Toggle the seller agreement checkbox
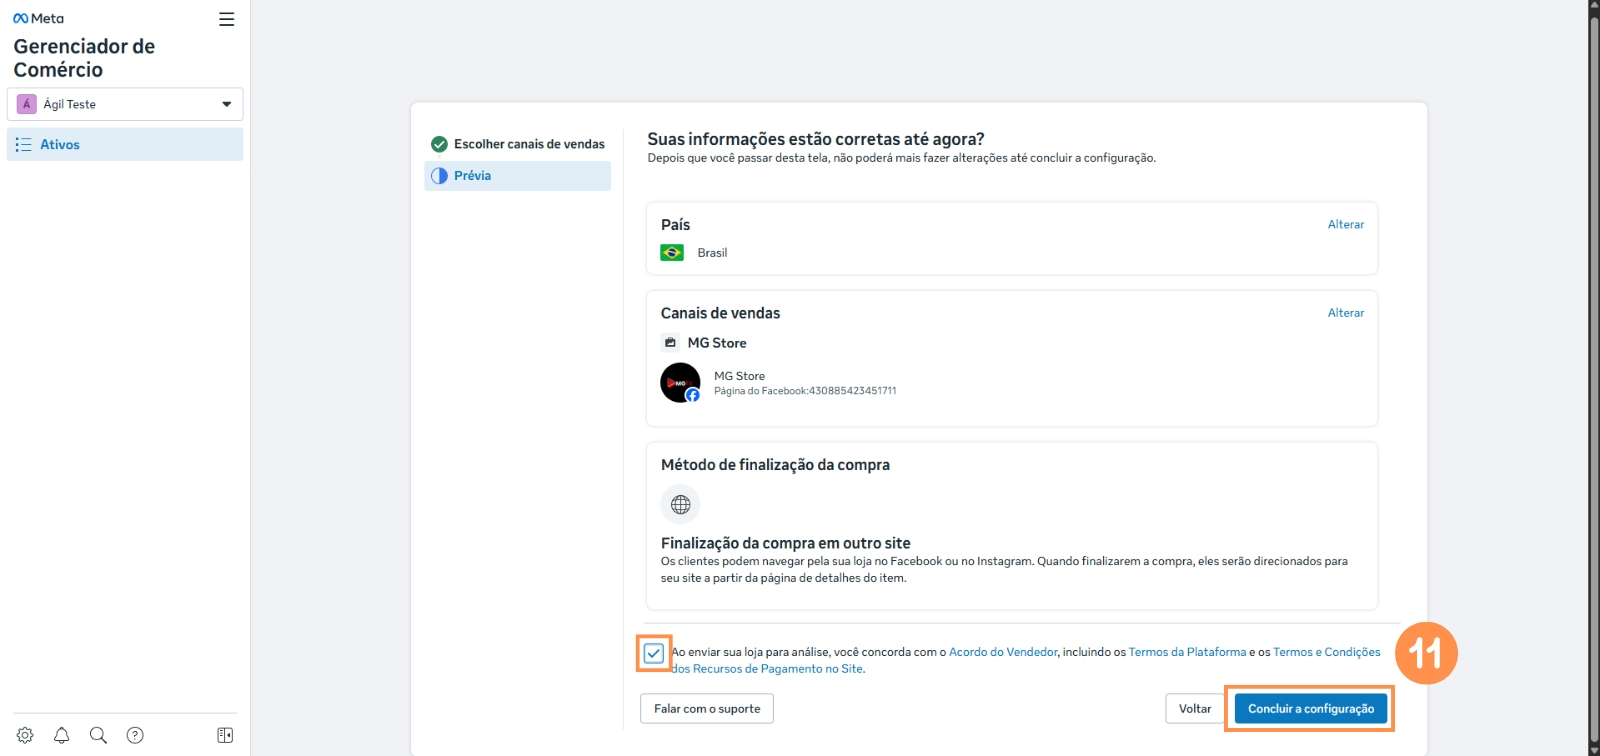This screenshot has height=756, width=1600. pos(654,653)
